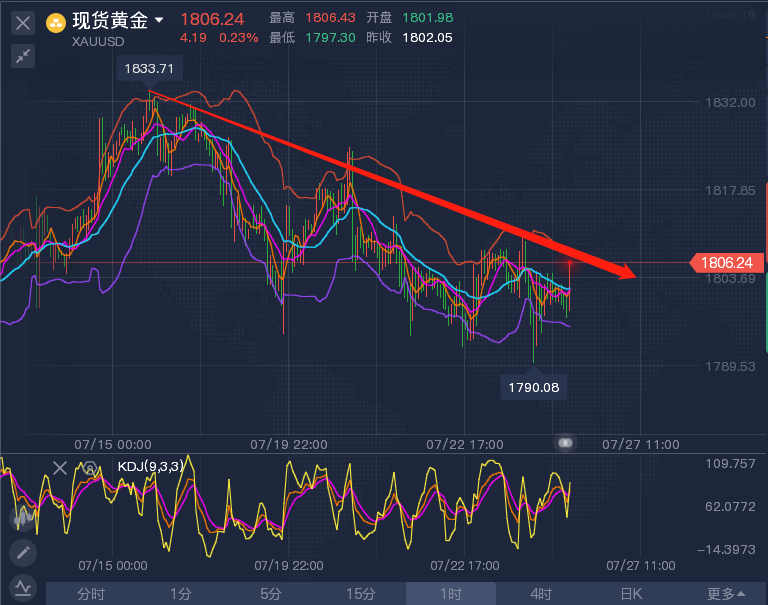
Task: Select the 1时 timeframe
Action: pos(451,594)
